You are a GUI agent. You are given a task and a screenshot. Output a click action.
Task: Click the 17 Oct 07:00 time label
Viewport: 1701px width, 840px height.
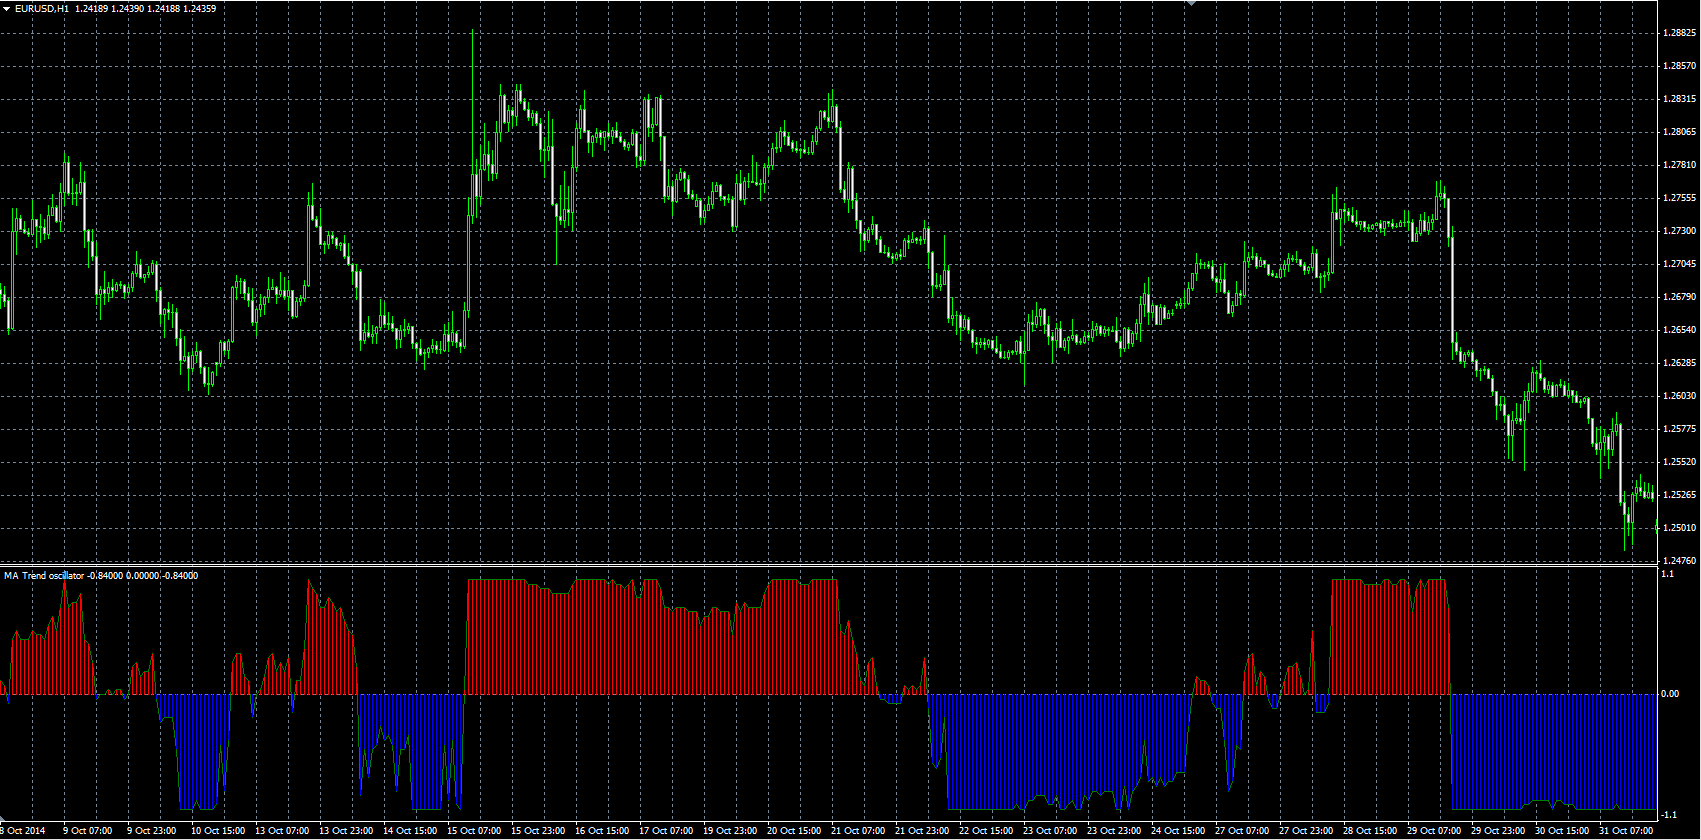tap(666, 831)
